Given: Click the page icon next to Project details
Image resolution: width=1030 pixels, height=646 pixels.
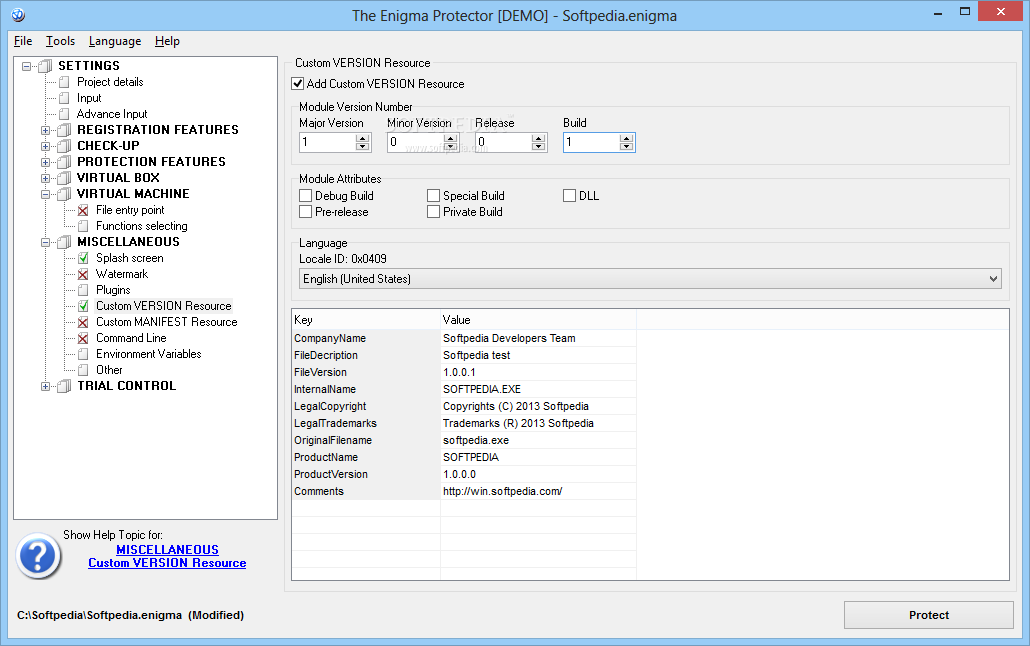Looking at the screenshot, I should coord(64,82).
